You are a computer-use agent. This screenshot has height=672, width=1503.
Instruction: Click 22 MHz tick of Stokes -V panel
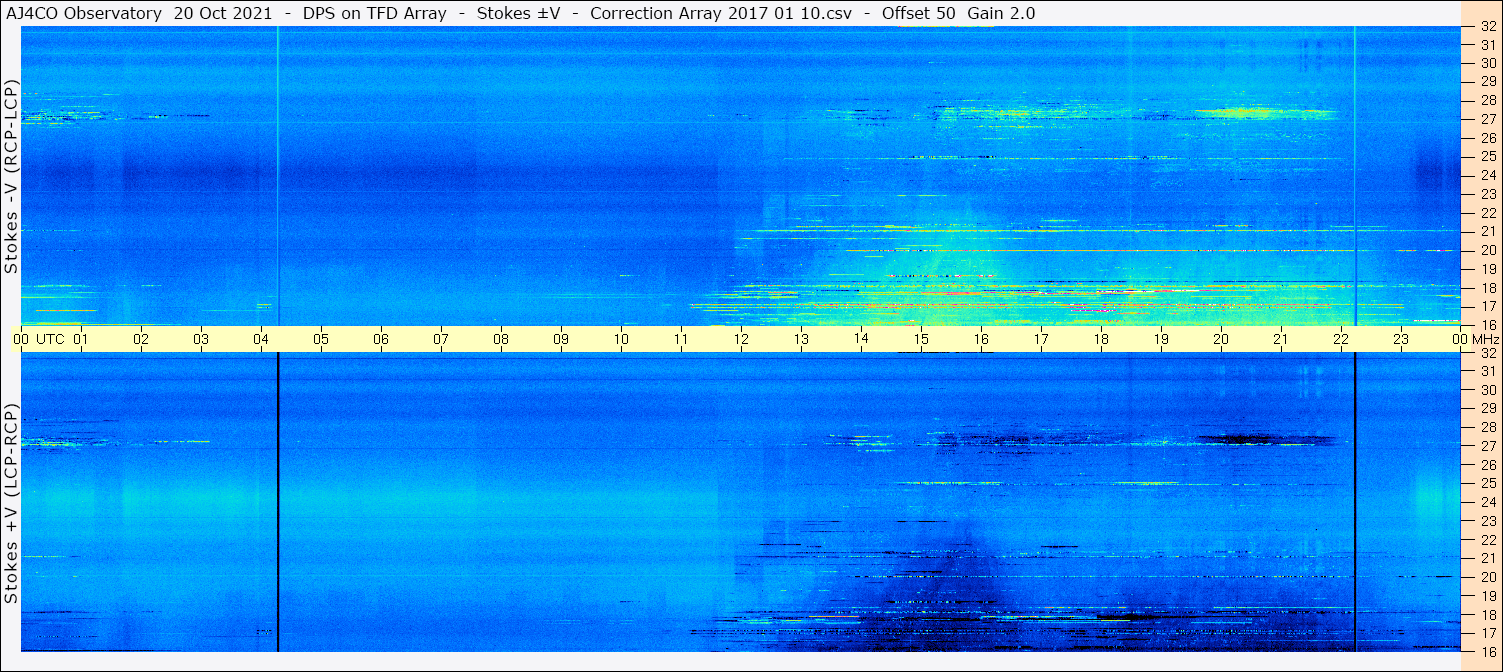pos(1487,213)
